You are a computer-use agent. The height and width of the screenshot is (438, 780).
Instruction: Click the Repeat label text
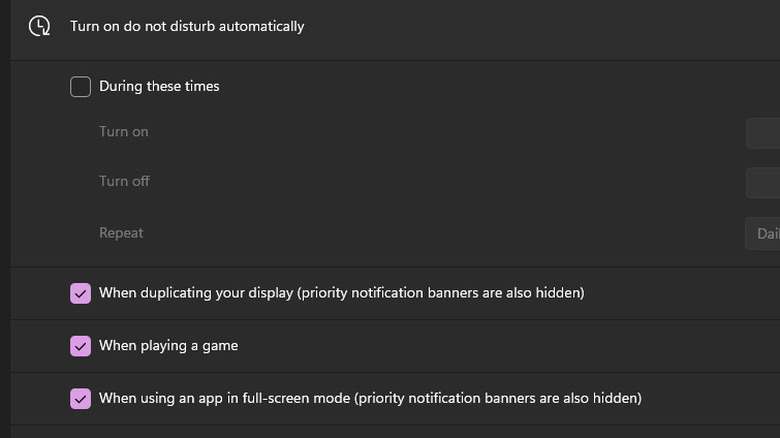pos(121,233)
